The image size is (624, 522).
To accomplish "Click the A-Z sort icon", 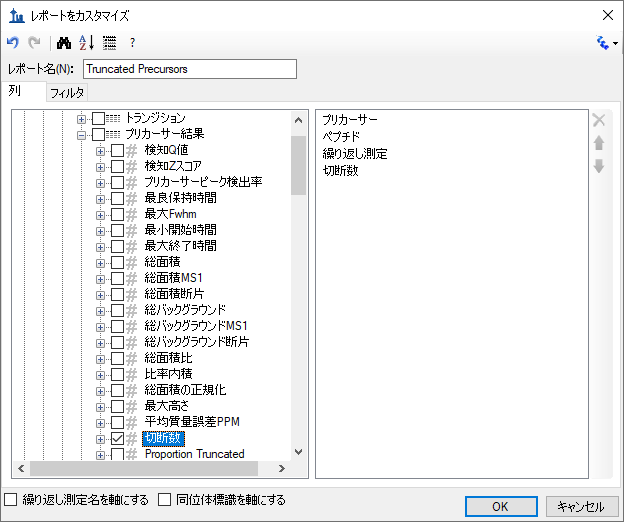I will 86,43.
